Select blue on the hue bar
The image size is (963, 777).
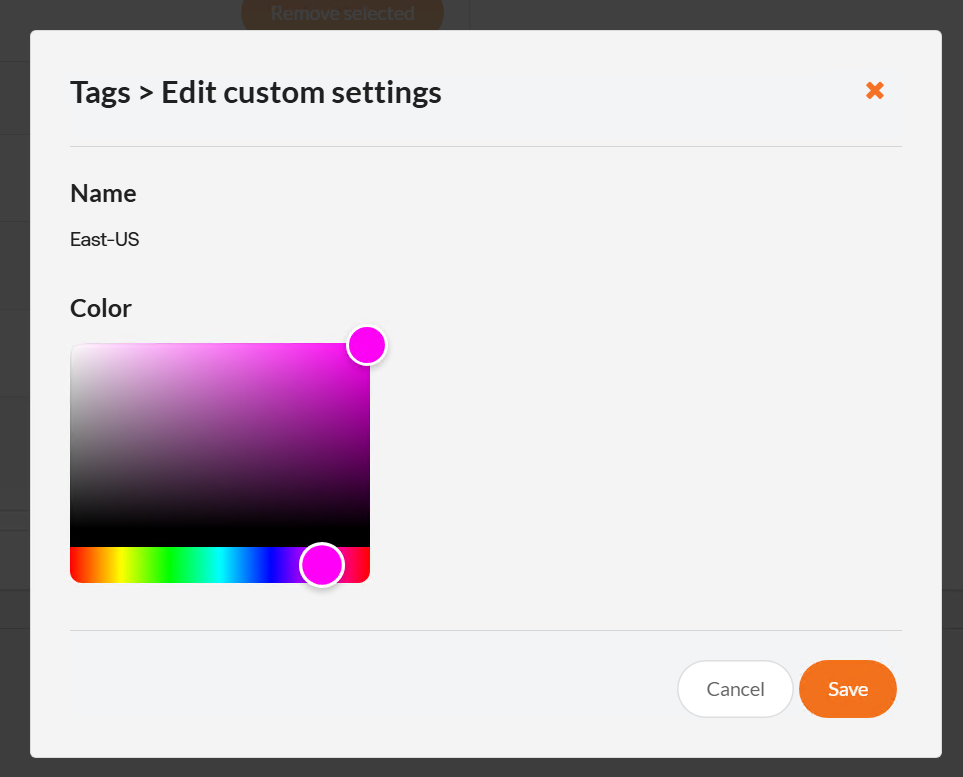point(270,565)
